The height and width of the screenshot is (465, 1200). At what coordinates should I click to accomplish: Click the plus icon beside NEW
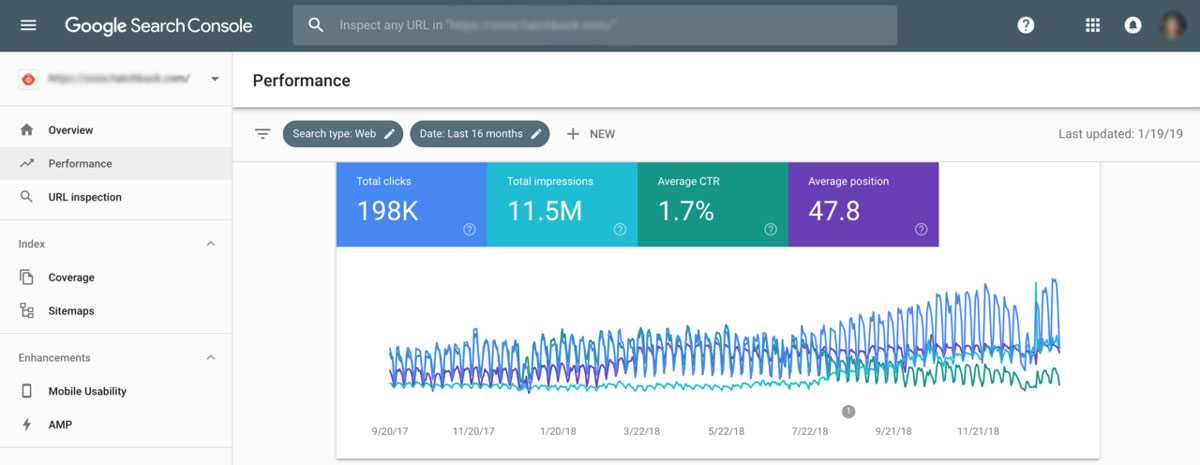click(x=573, y=134)
